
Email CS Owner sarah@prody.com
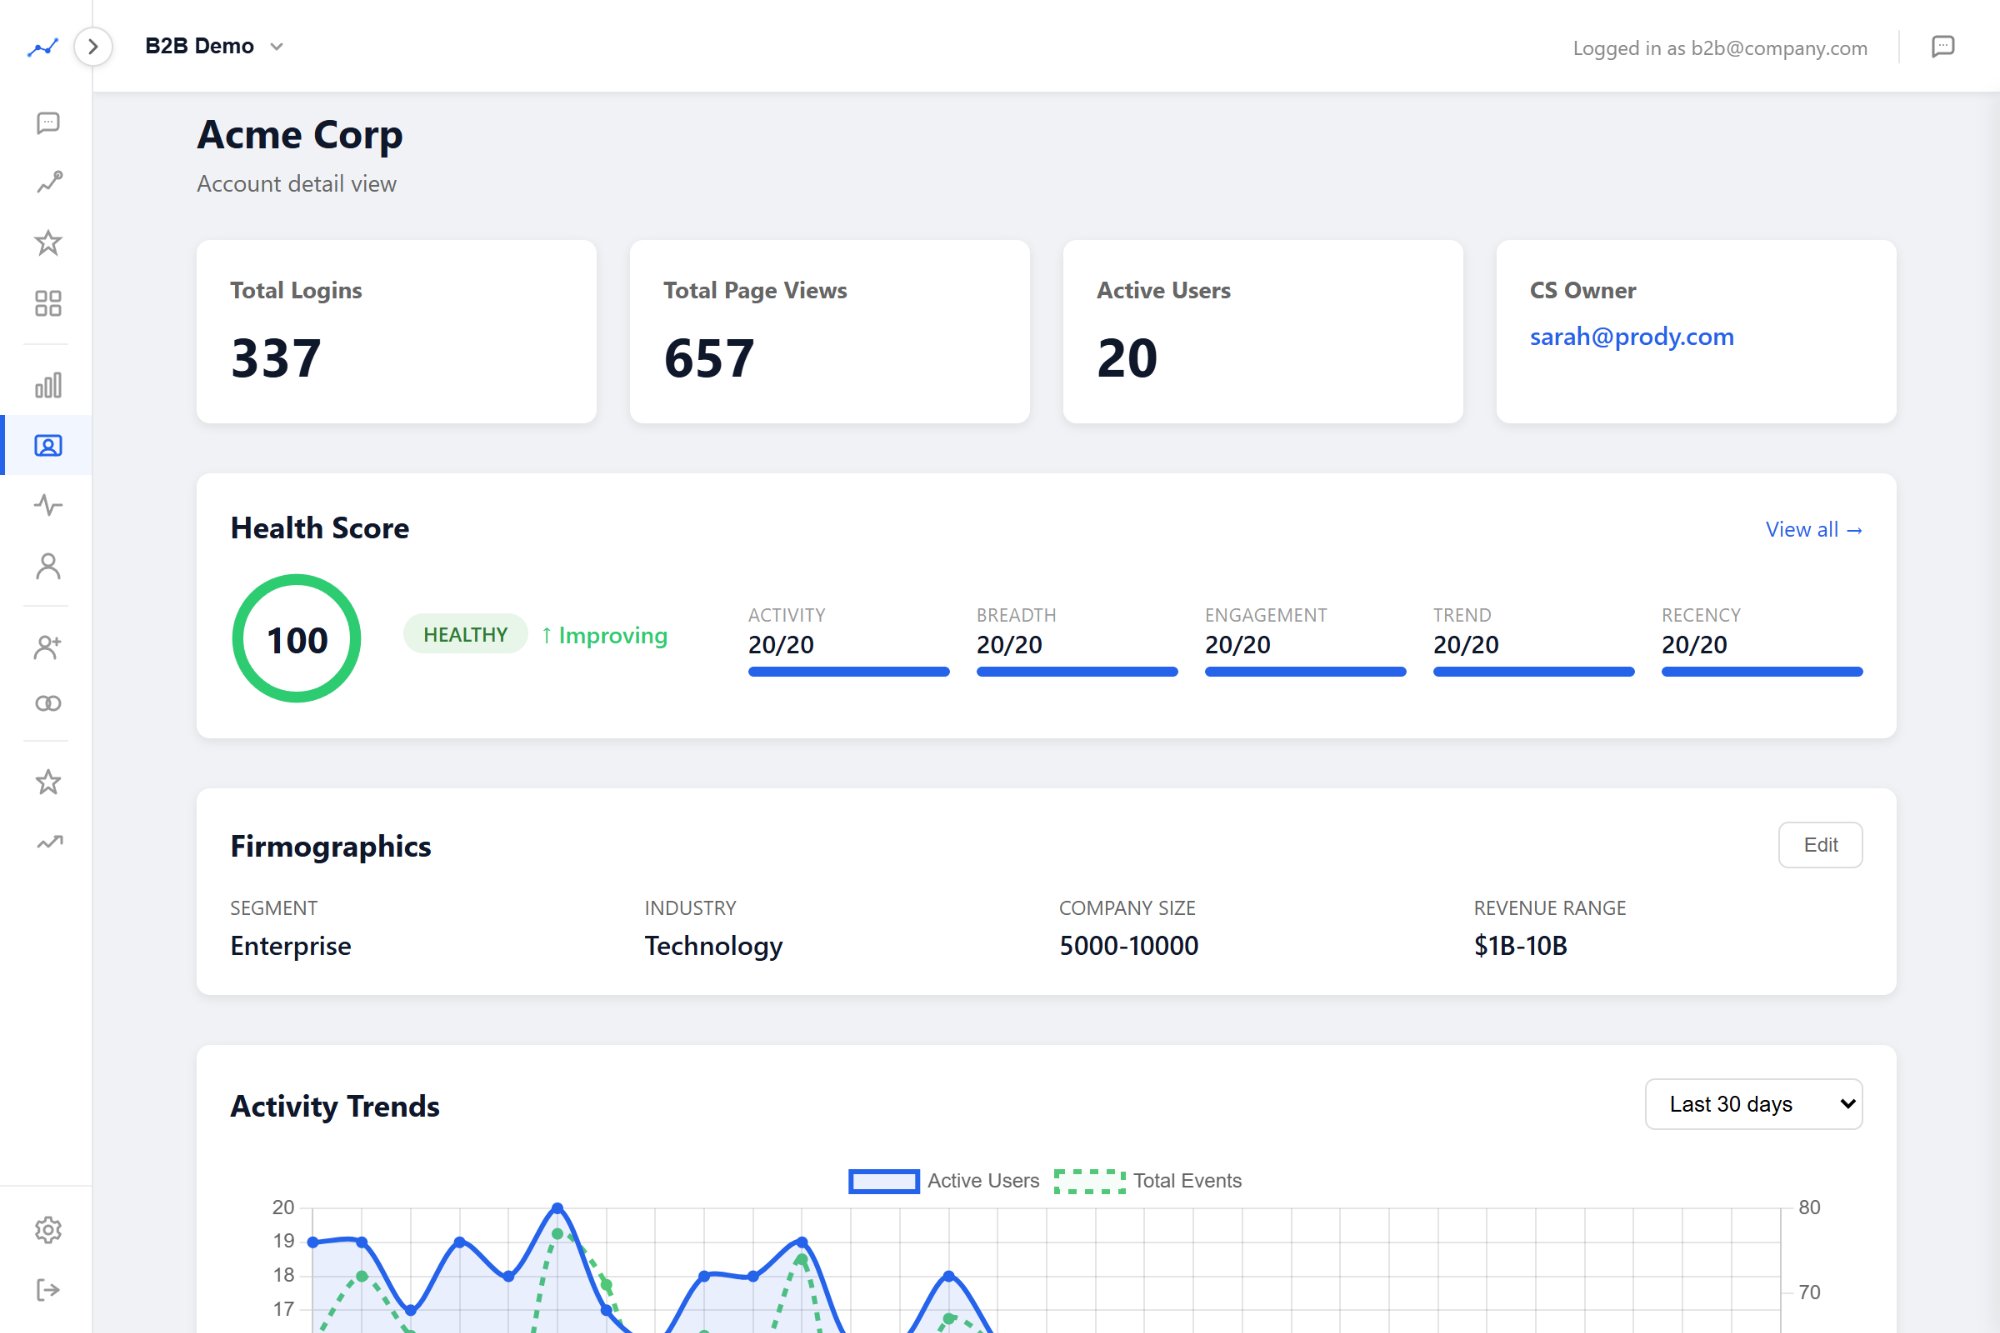tap(1632, 336)
